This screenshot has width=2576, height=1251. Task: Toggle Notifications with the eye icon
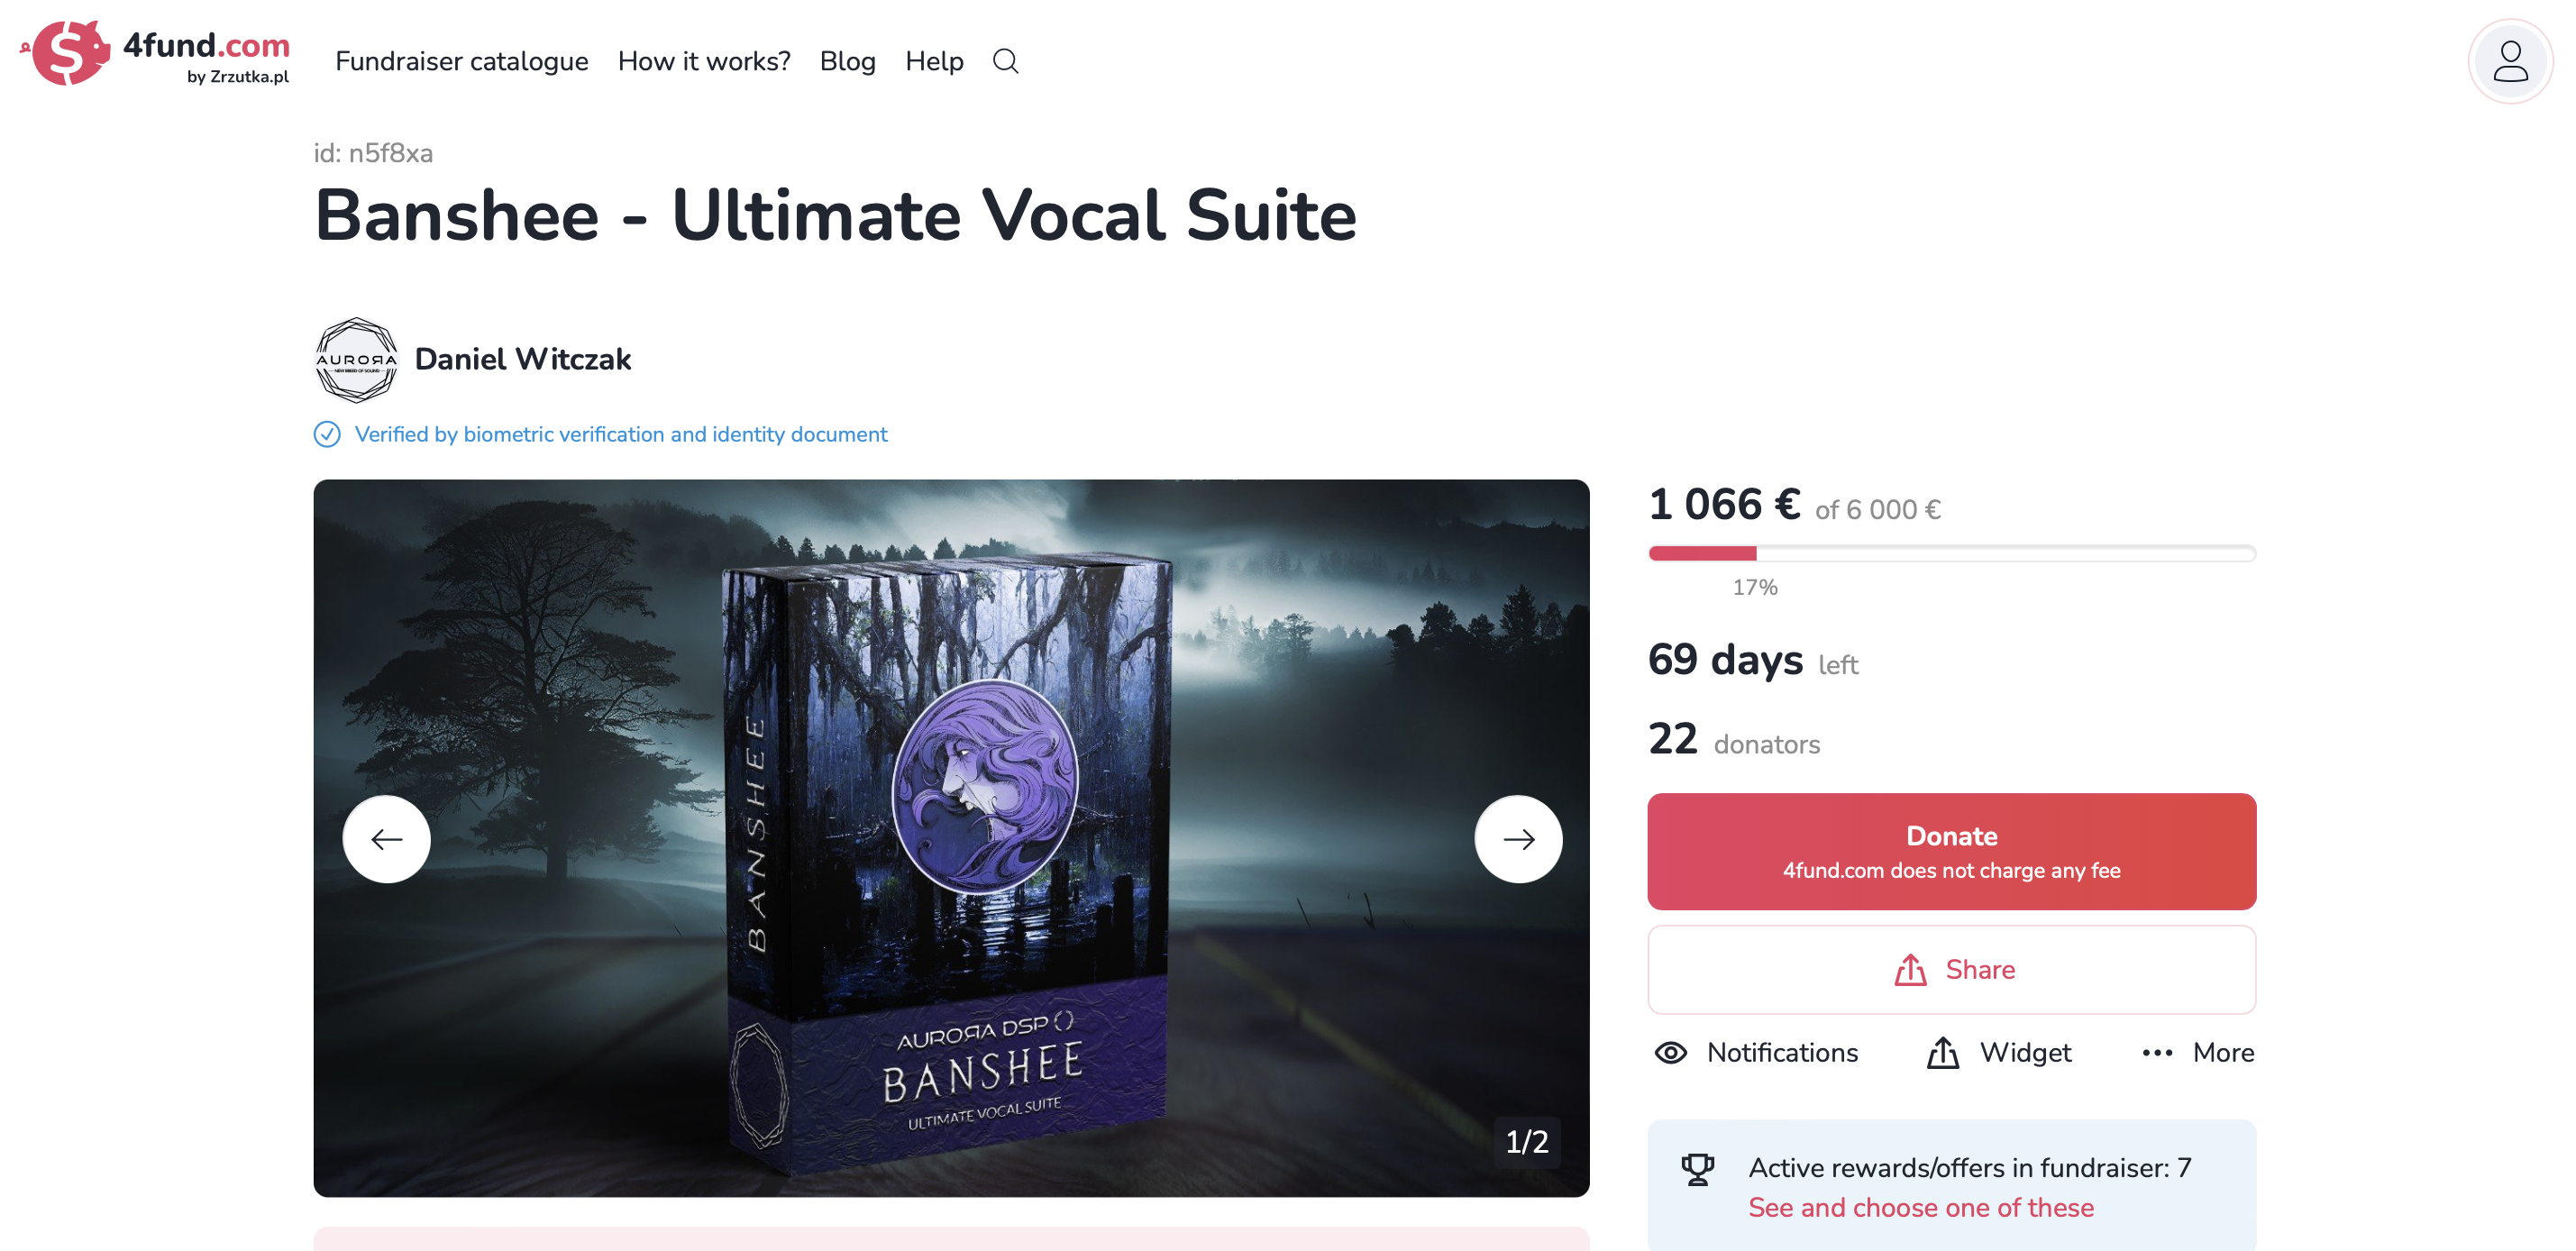coord(1671,1052)
